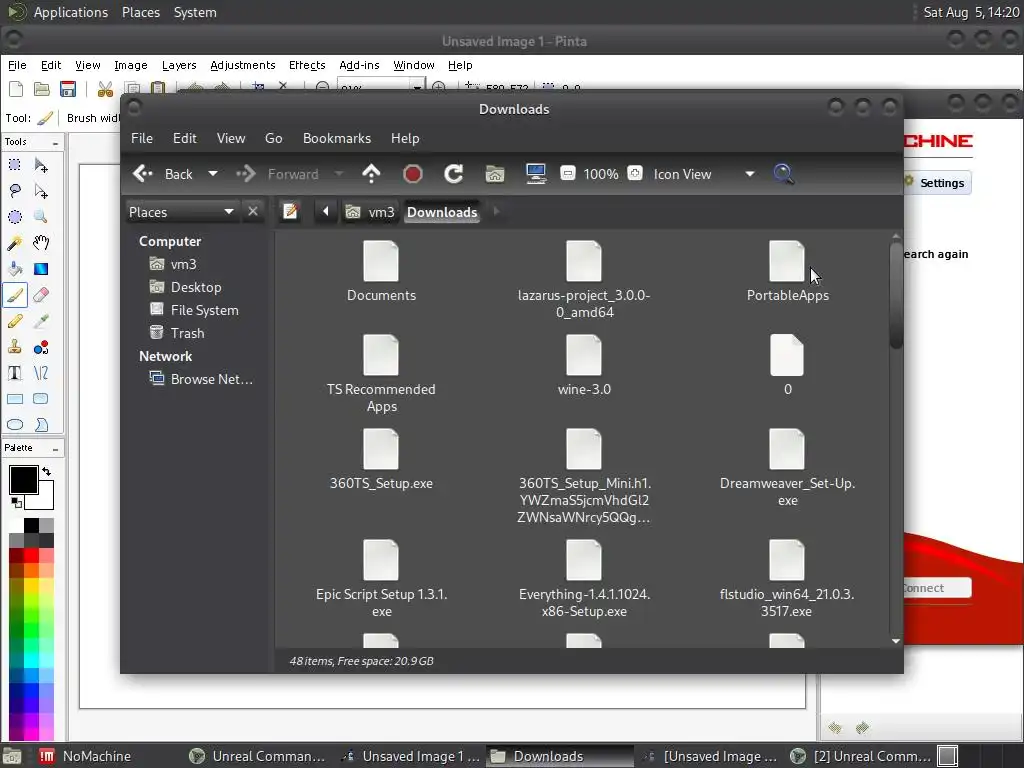Click the Home folder toolbar icon
The height and width of the screenshot is (768, 1024).
[494, 174]
